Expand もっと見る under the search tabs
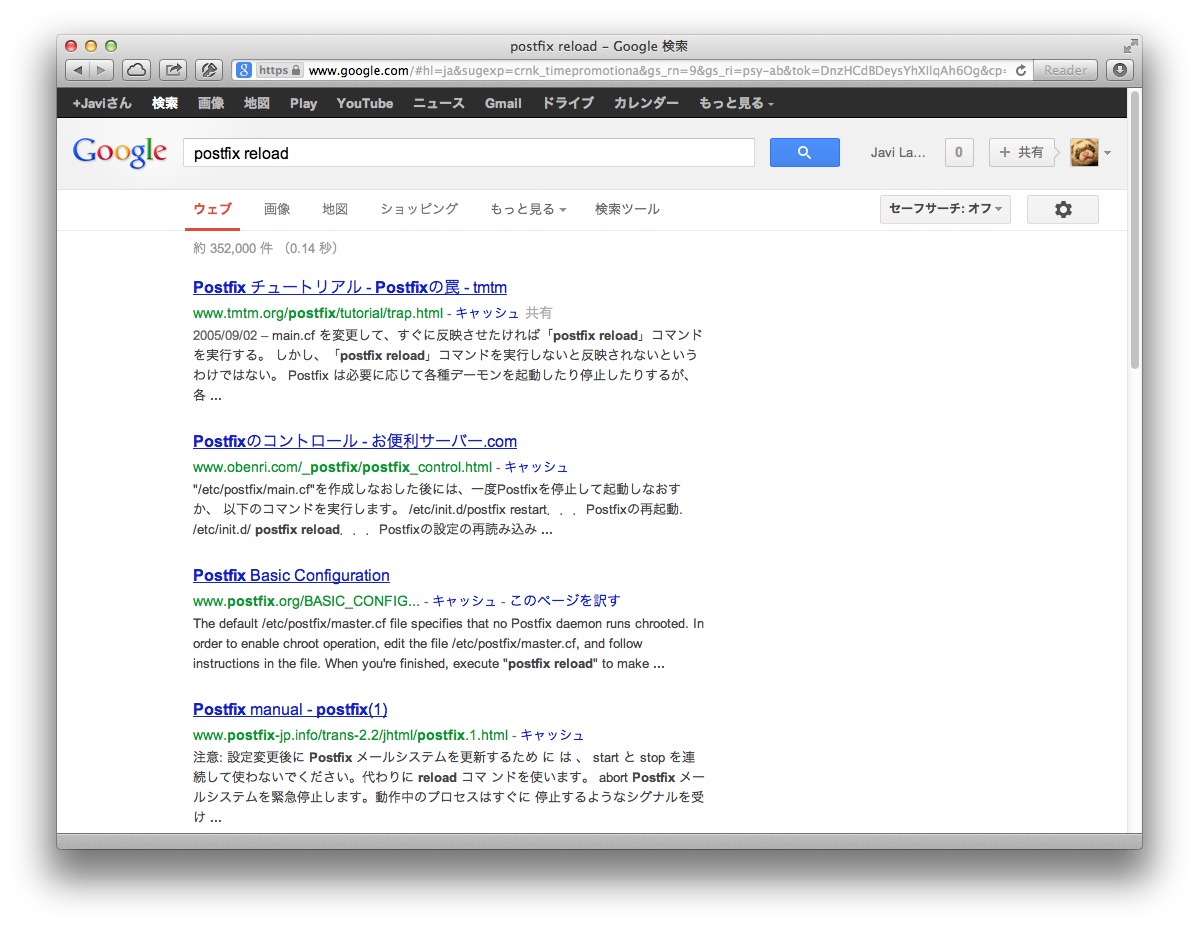Viewport: 1199px width, 928px height. 528,209
